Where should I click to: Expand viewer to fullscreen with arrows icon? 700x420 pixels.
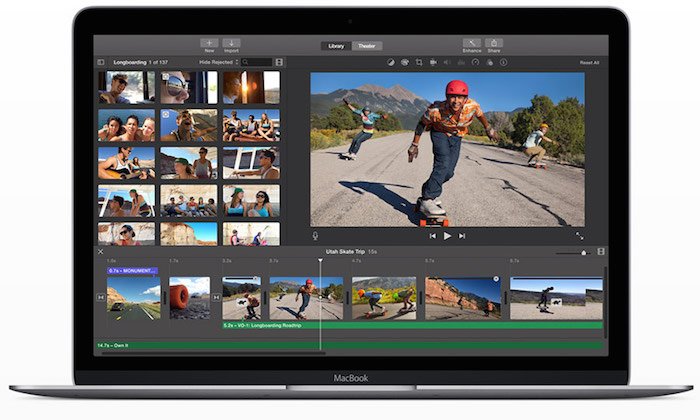point(581,236)
